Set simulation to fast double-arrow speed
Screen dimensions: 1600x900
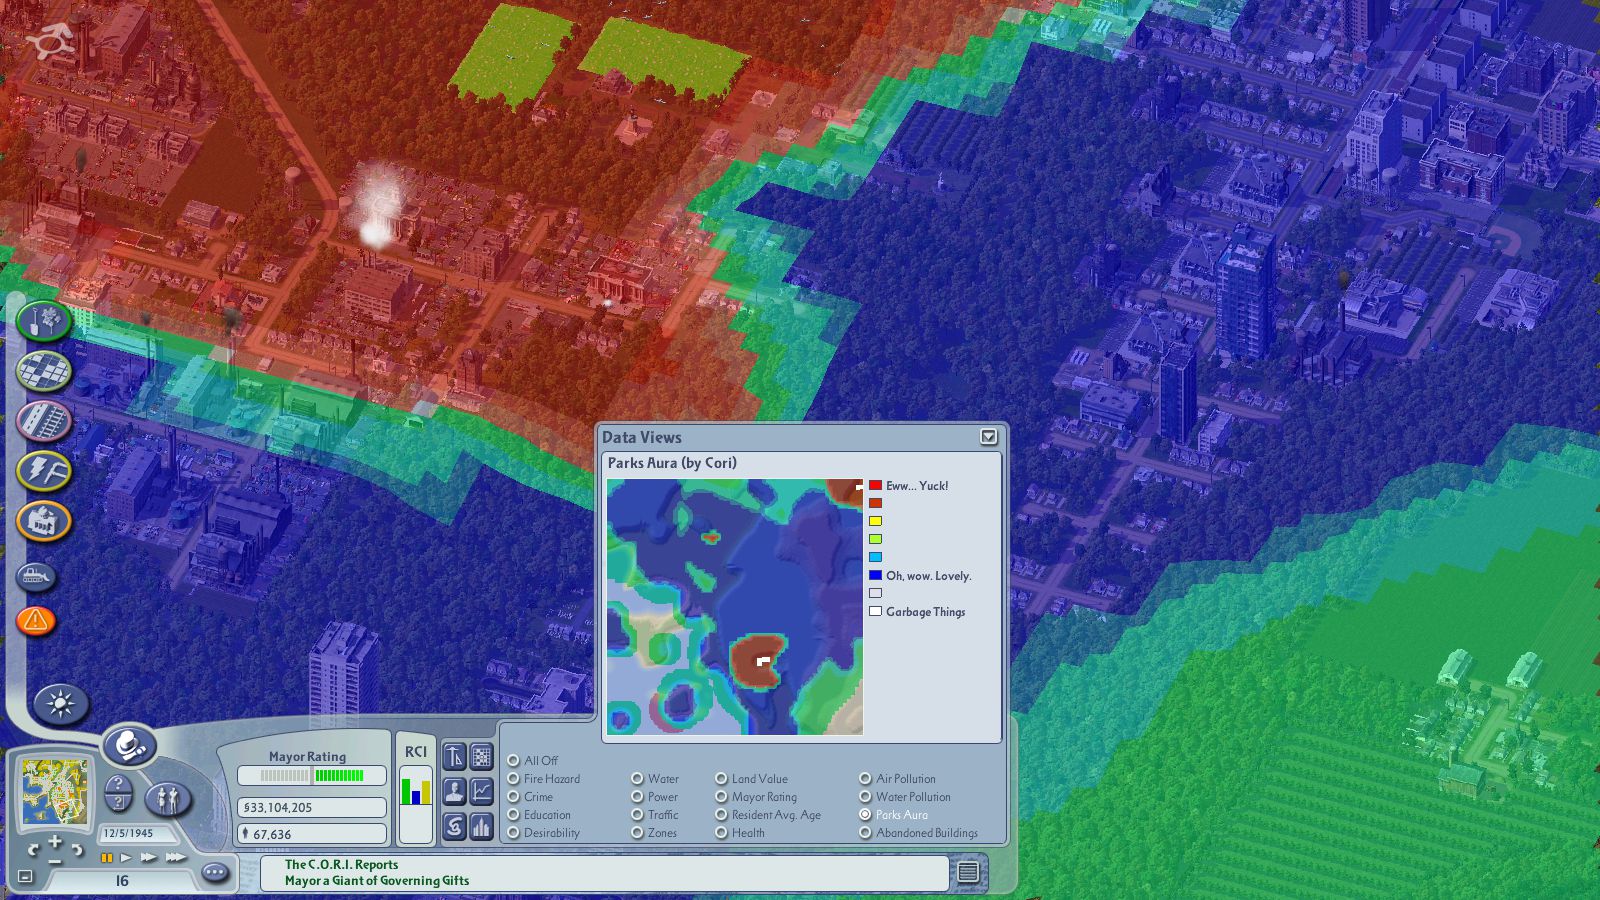tap(149, 858)
